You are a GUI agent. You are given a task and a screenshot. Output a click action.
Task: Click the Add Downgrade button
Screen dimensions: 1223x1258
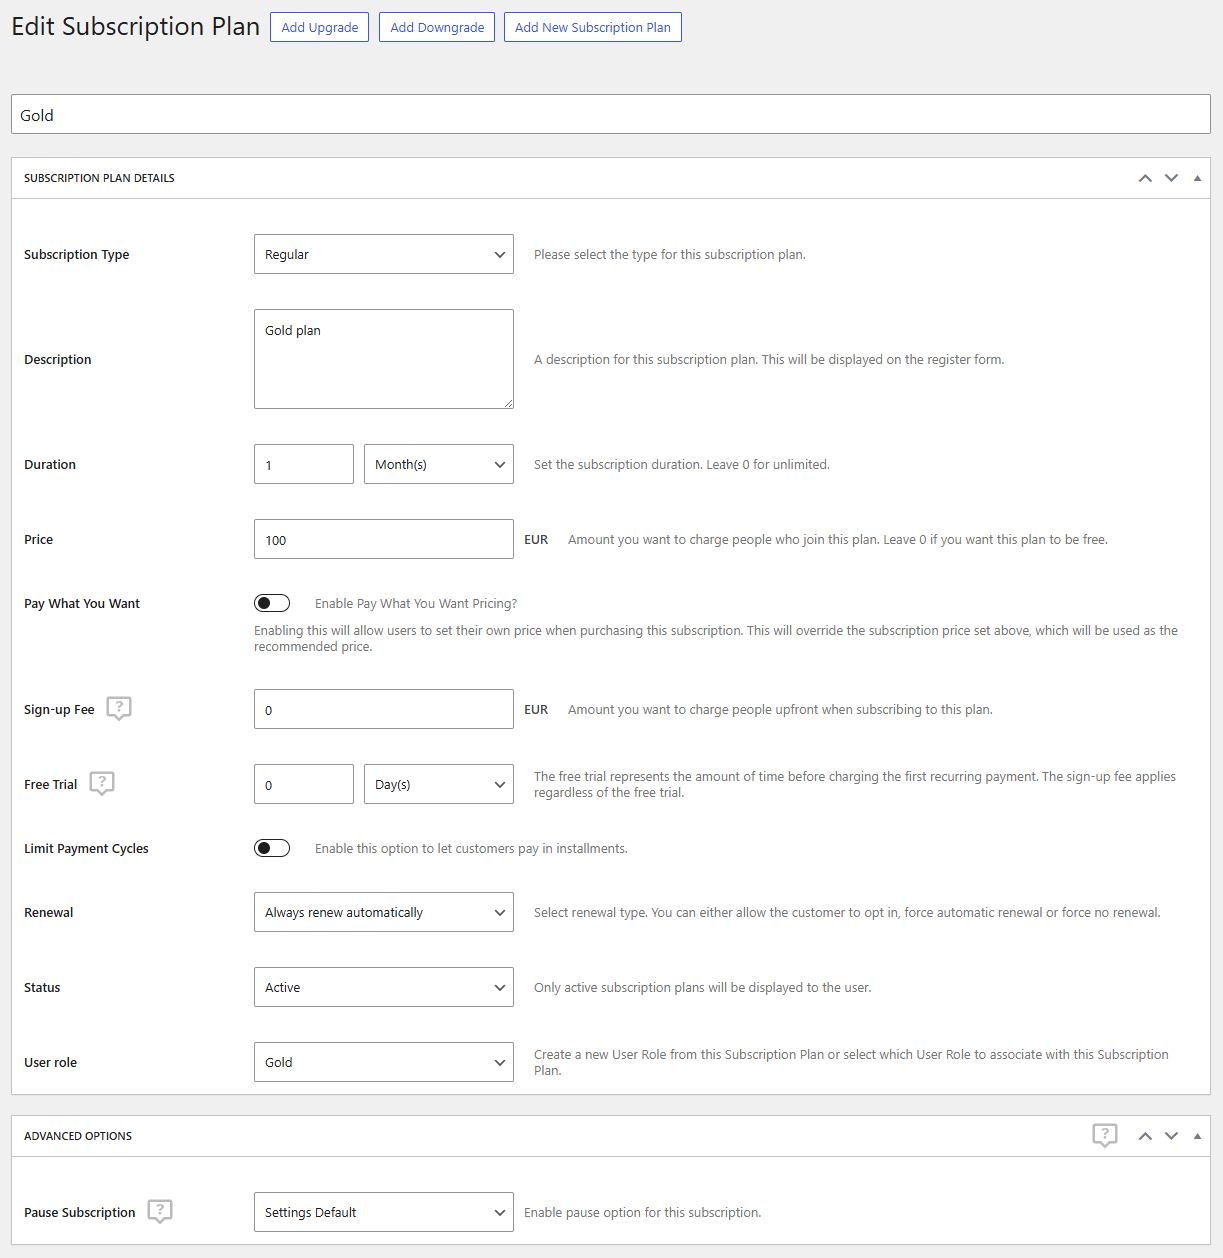click(436, 27)
